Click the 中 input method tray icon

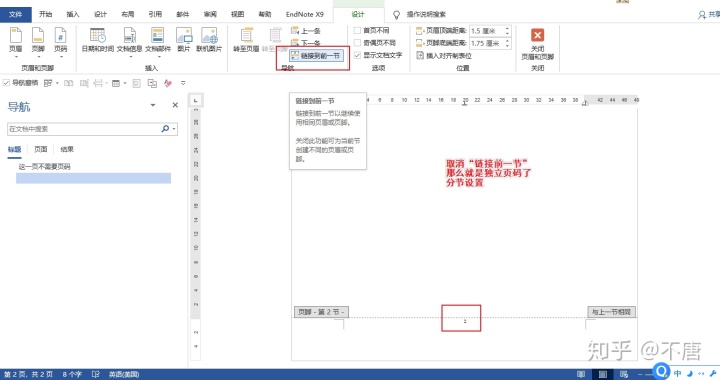click(x=677, y=373)
